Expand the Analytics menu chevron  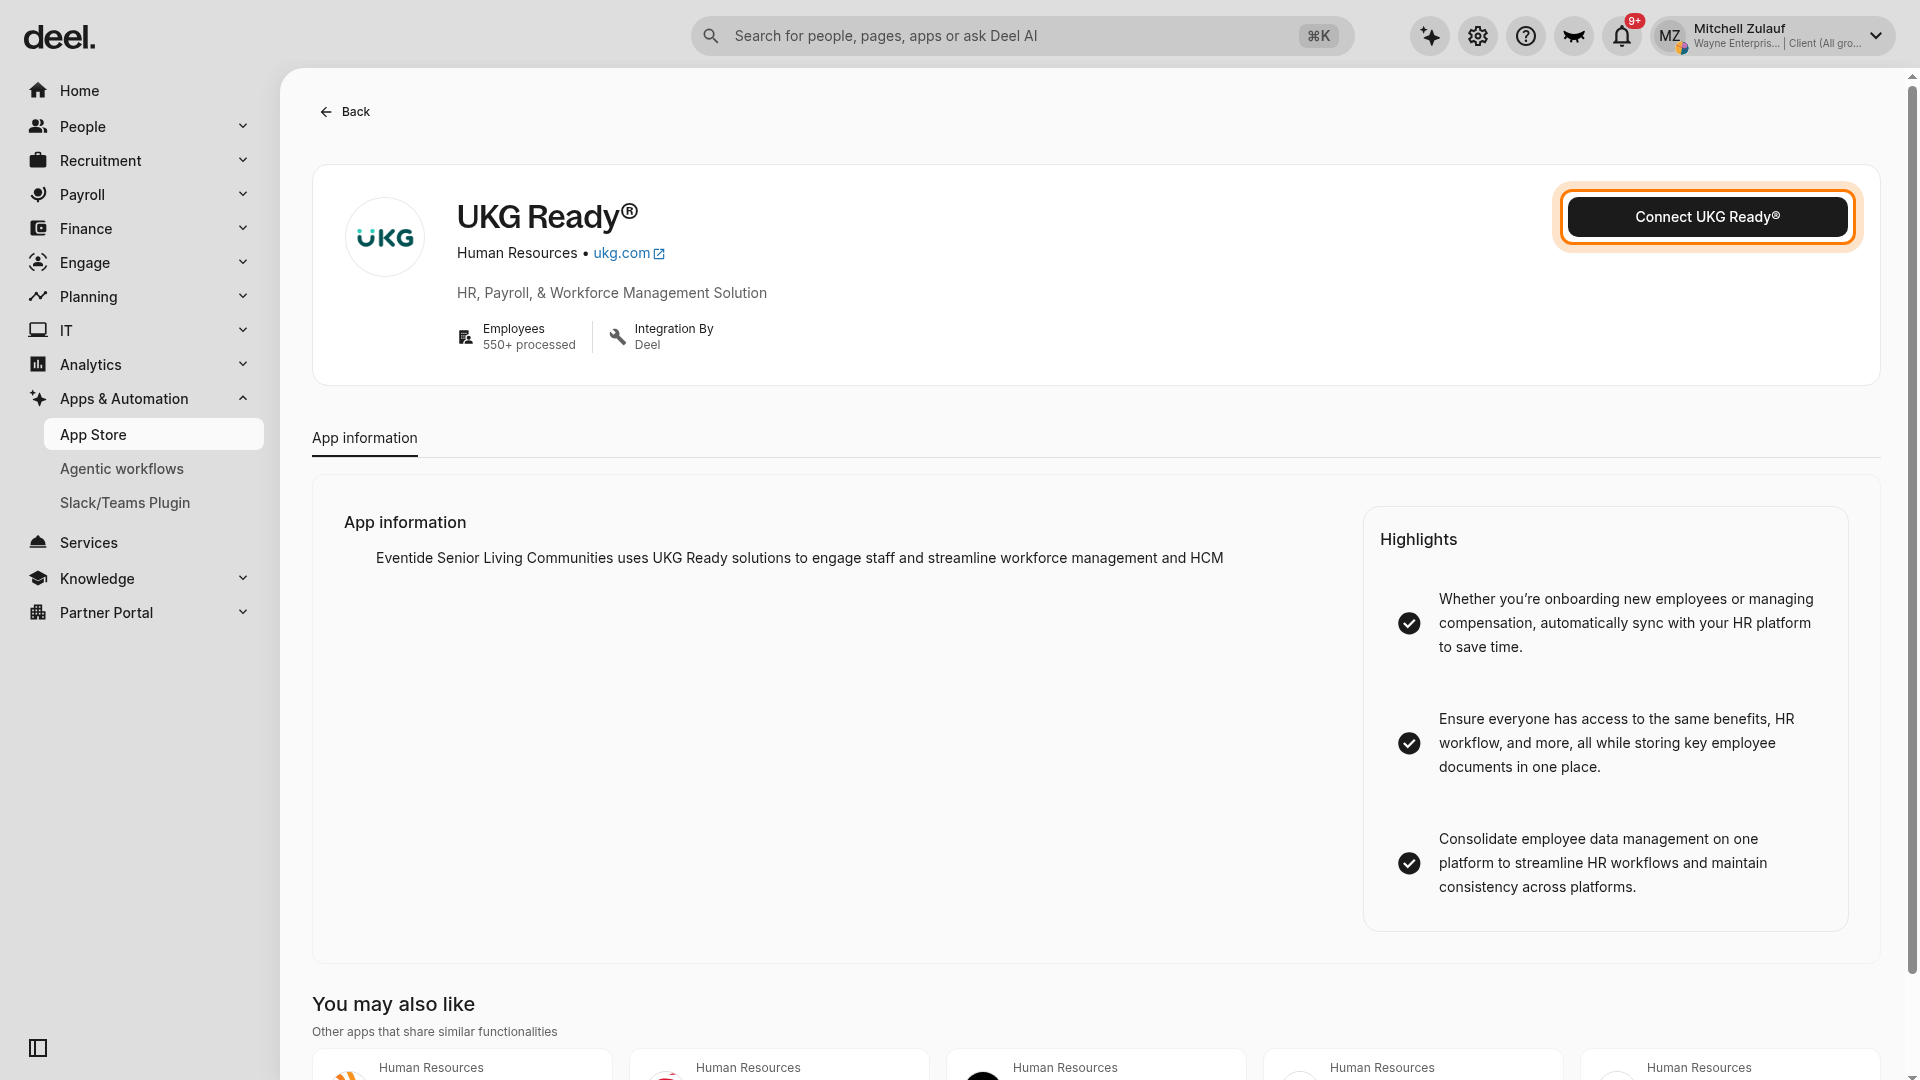point(243,364)
